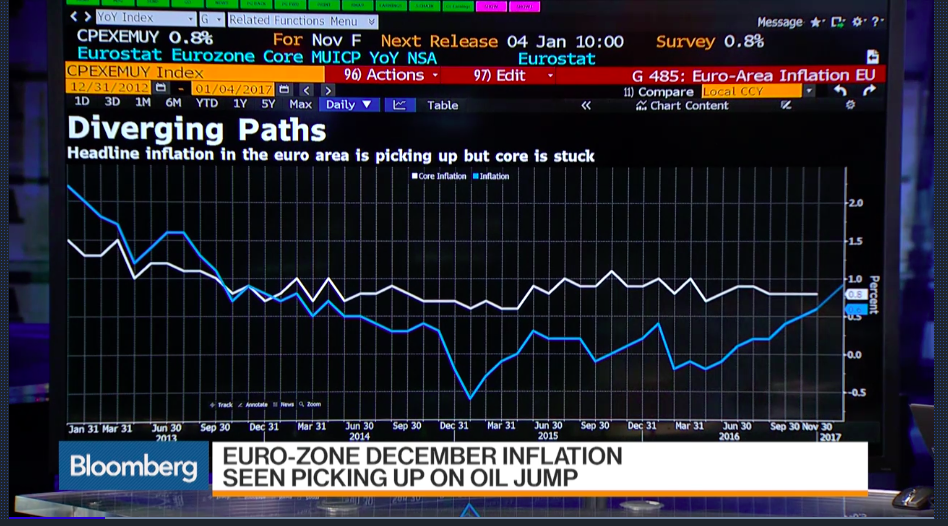The width and height of the screenshot is (948, 526).
Task: Click the favorites star icon
Action: [x=816, y=22]
